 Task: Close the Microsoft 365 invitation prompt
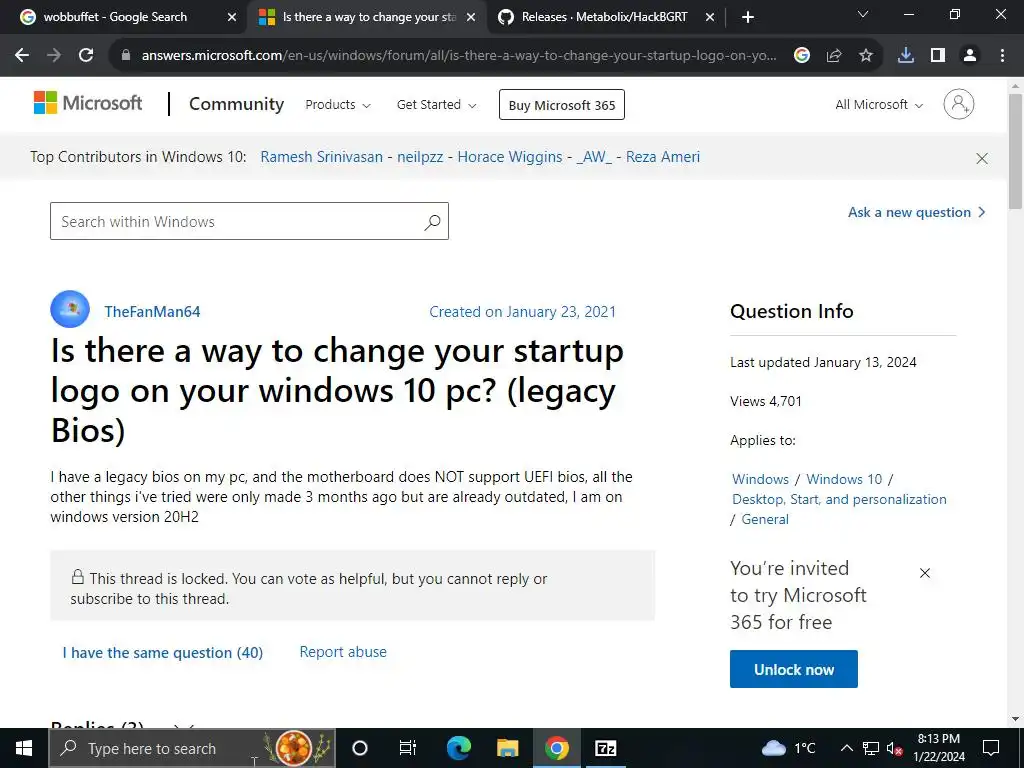coord(925,573)
